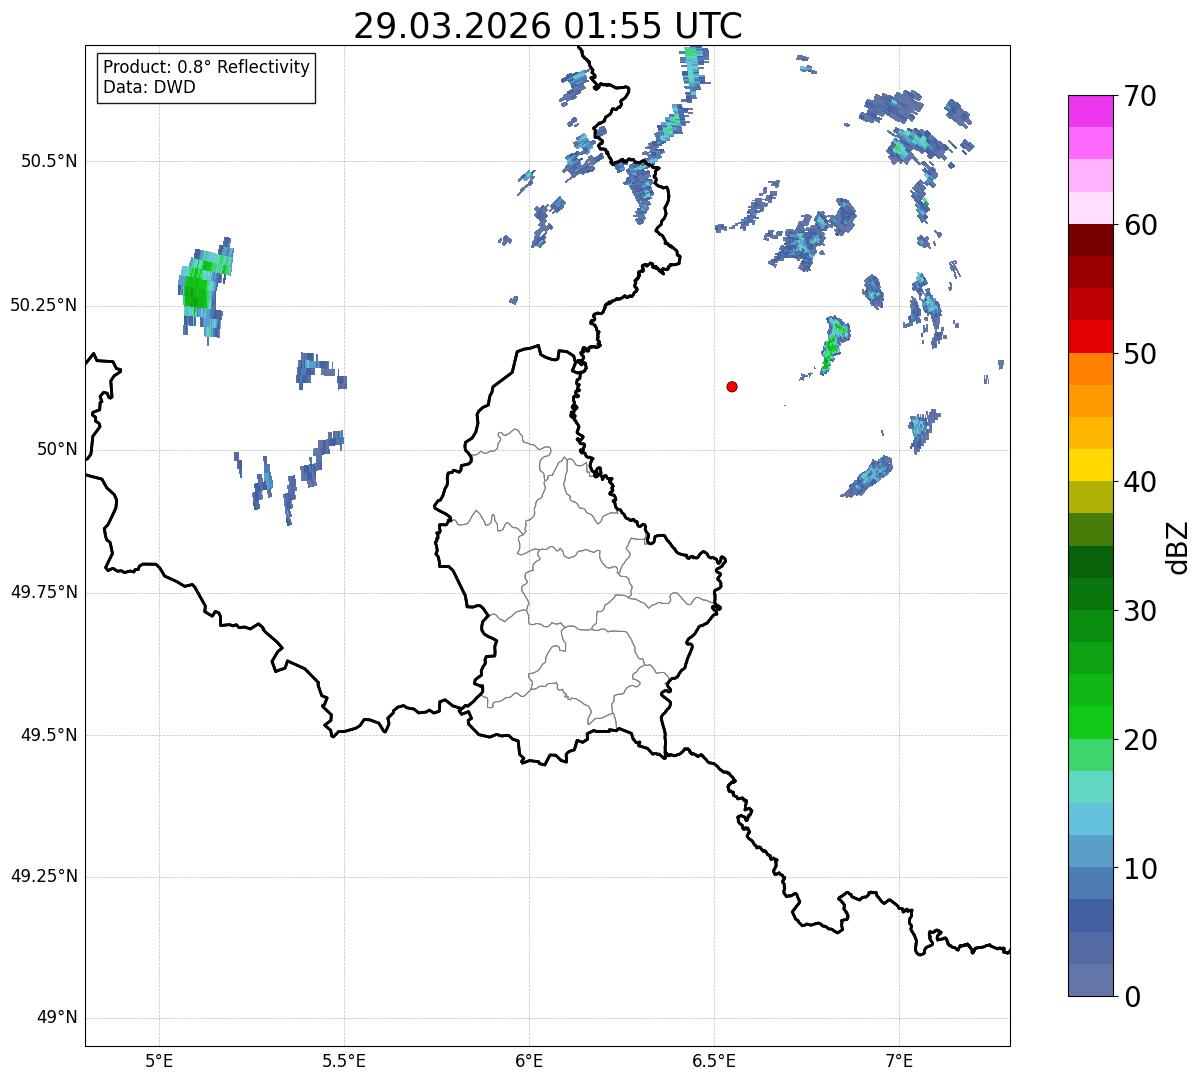The height and width of the screenshot is (1081, 1202).
Task: Click the colorbar tick value 30
Action: (1140, 611)
